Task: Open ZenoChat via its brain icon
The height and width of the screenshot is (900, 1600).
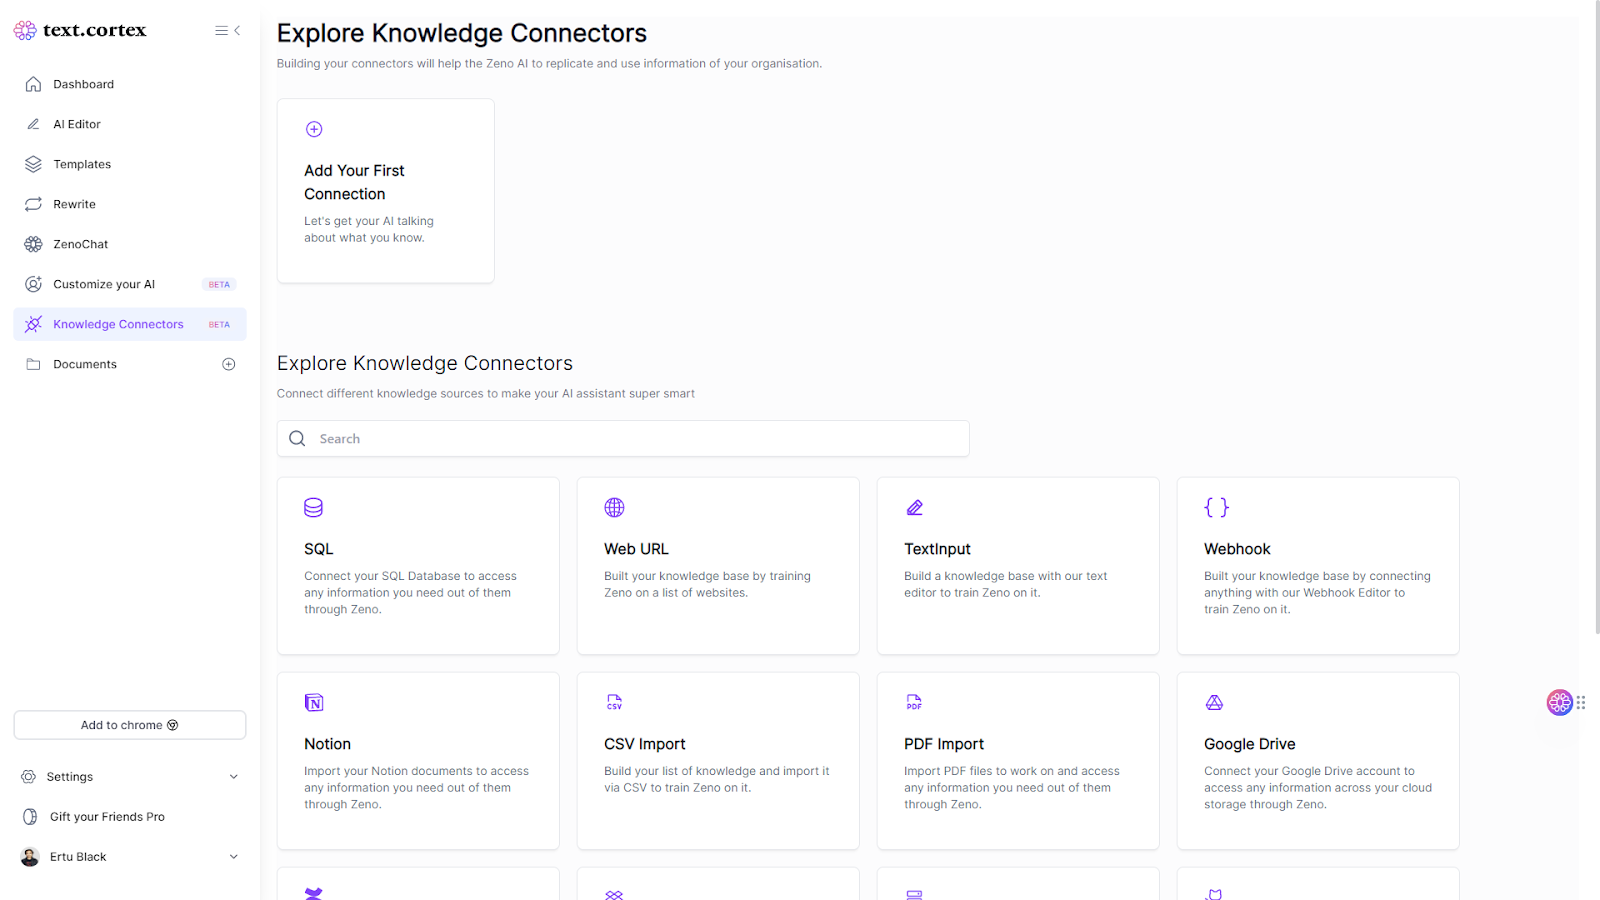Action: pyautogui.click(x=33, y=244)
